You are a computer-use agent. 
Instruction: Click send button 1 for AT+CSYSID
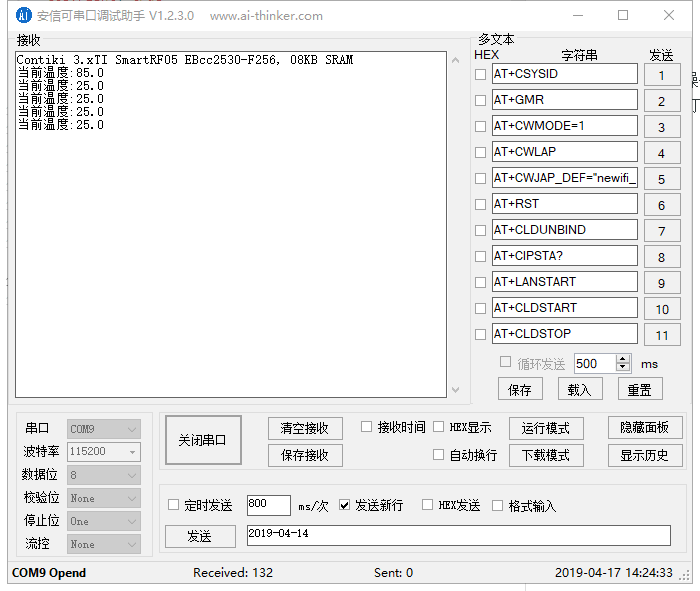662,75
